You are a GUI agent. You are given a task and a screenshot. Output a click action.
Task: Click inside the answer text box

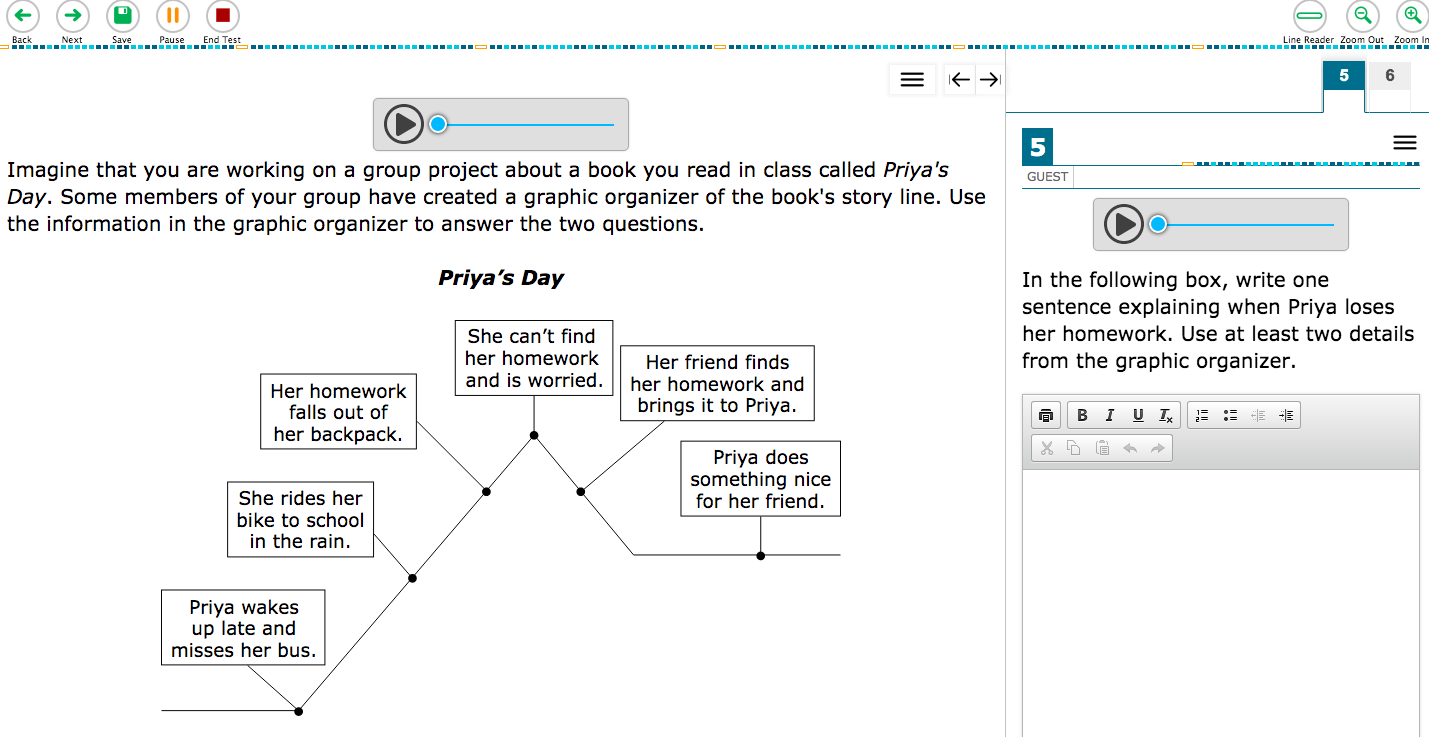[1220, 600]
